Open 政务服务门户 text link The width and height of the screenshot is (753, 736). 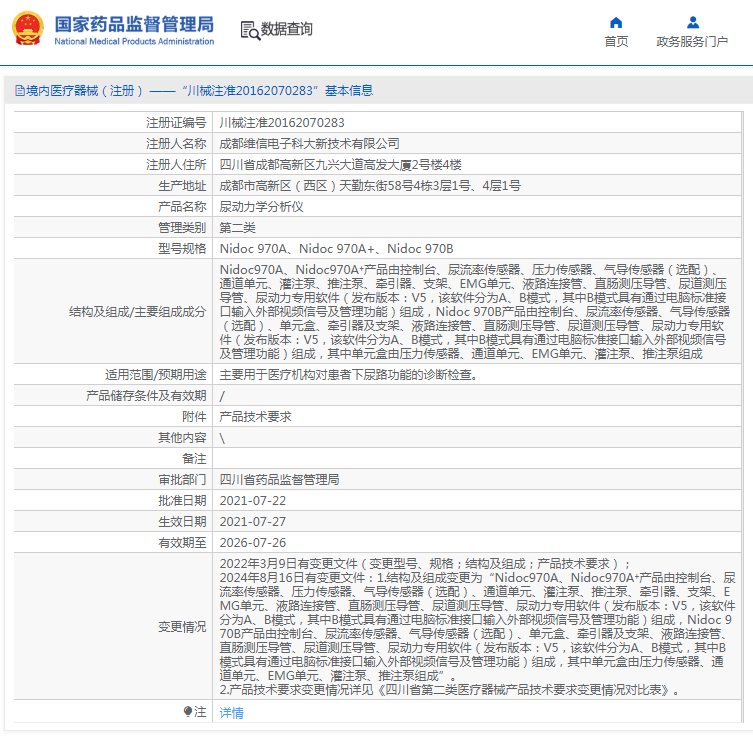point(692,42)
